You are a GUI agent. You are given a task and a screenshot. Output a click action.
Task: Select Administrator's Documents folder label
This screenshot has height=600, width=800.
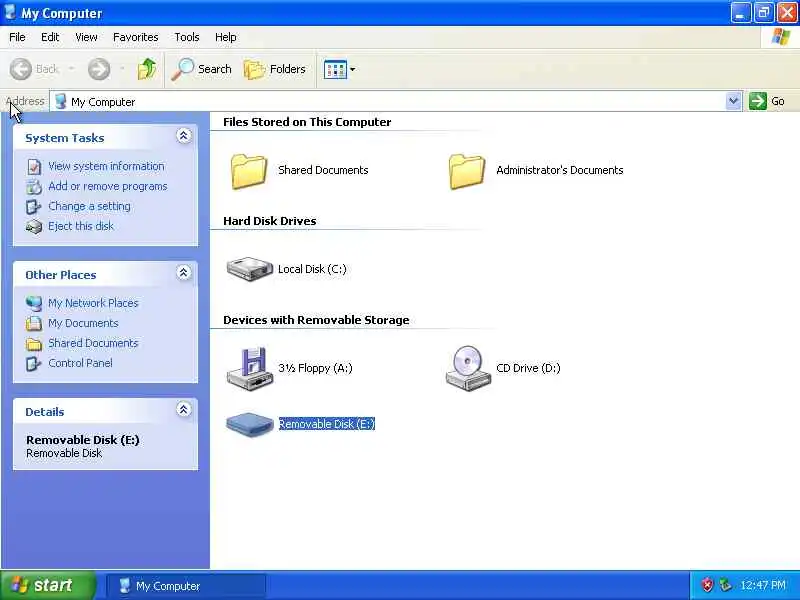[x=560, y=170]
